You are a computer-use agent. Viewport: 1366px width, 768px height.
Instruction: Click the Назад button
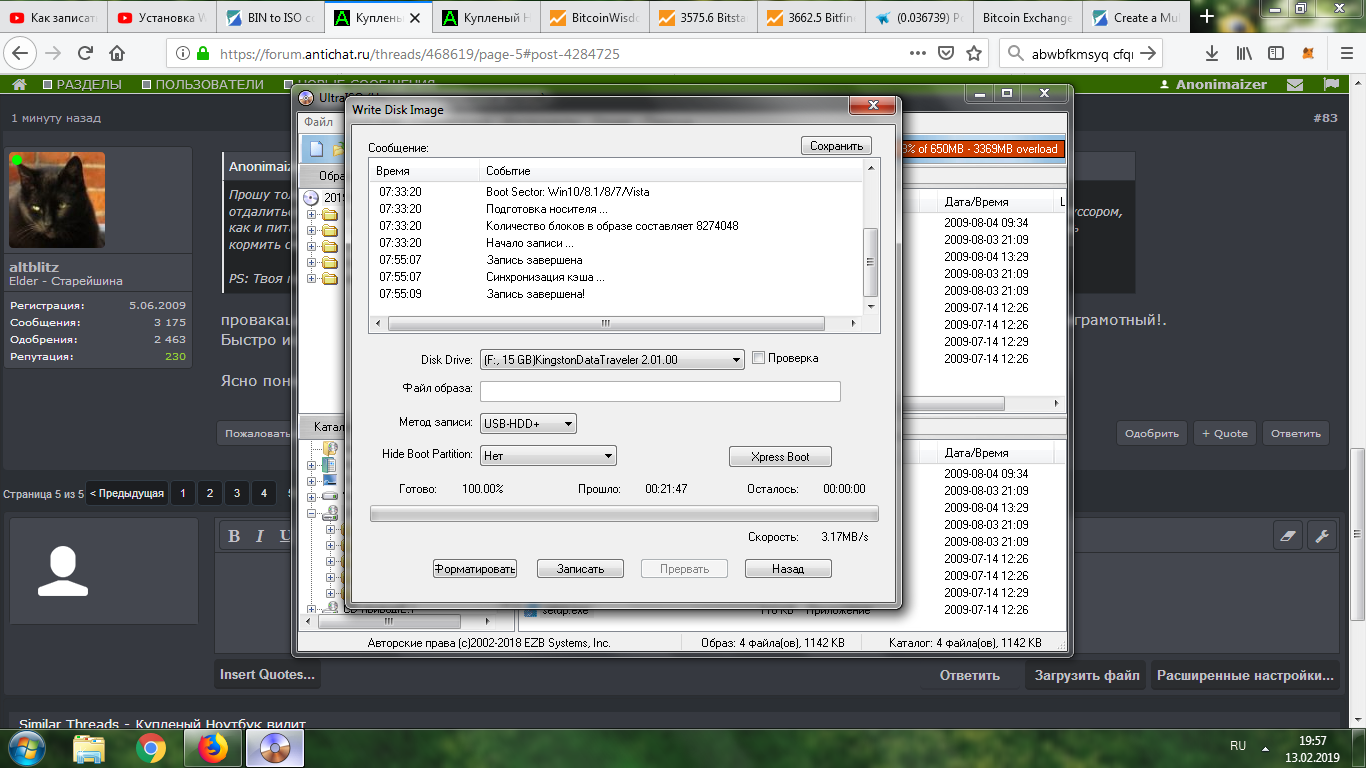click(x=788, y=569)
